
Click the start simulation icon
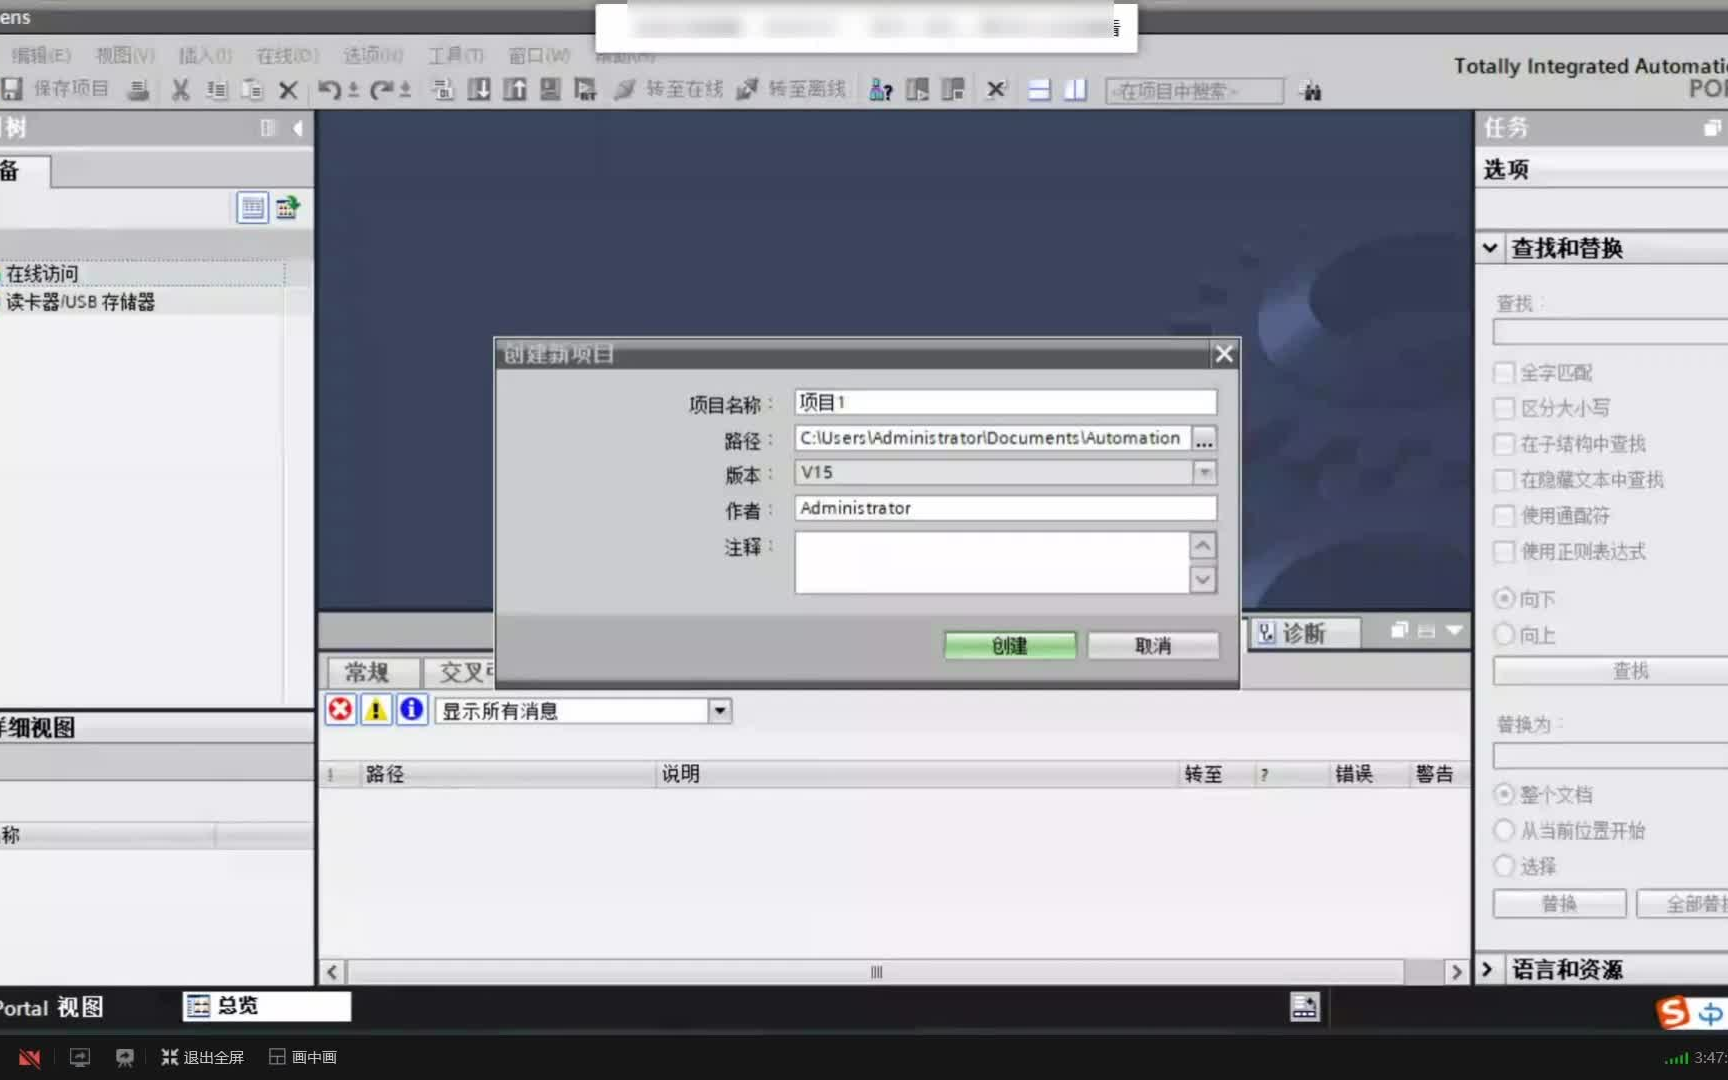coord(550,90)
